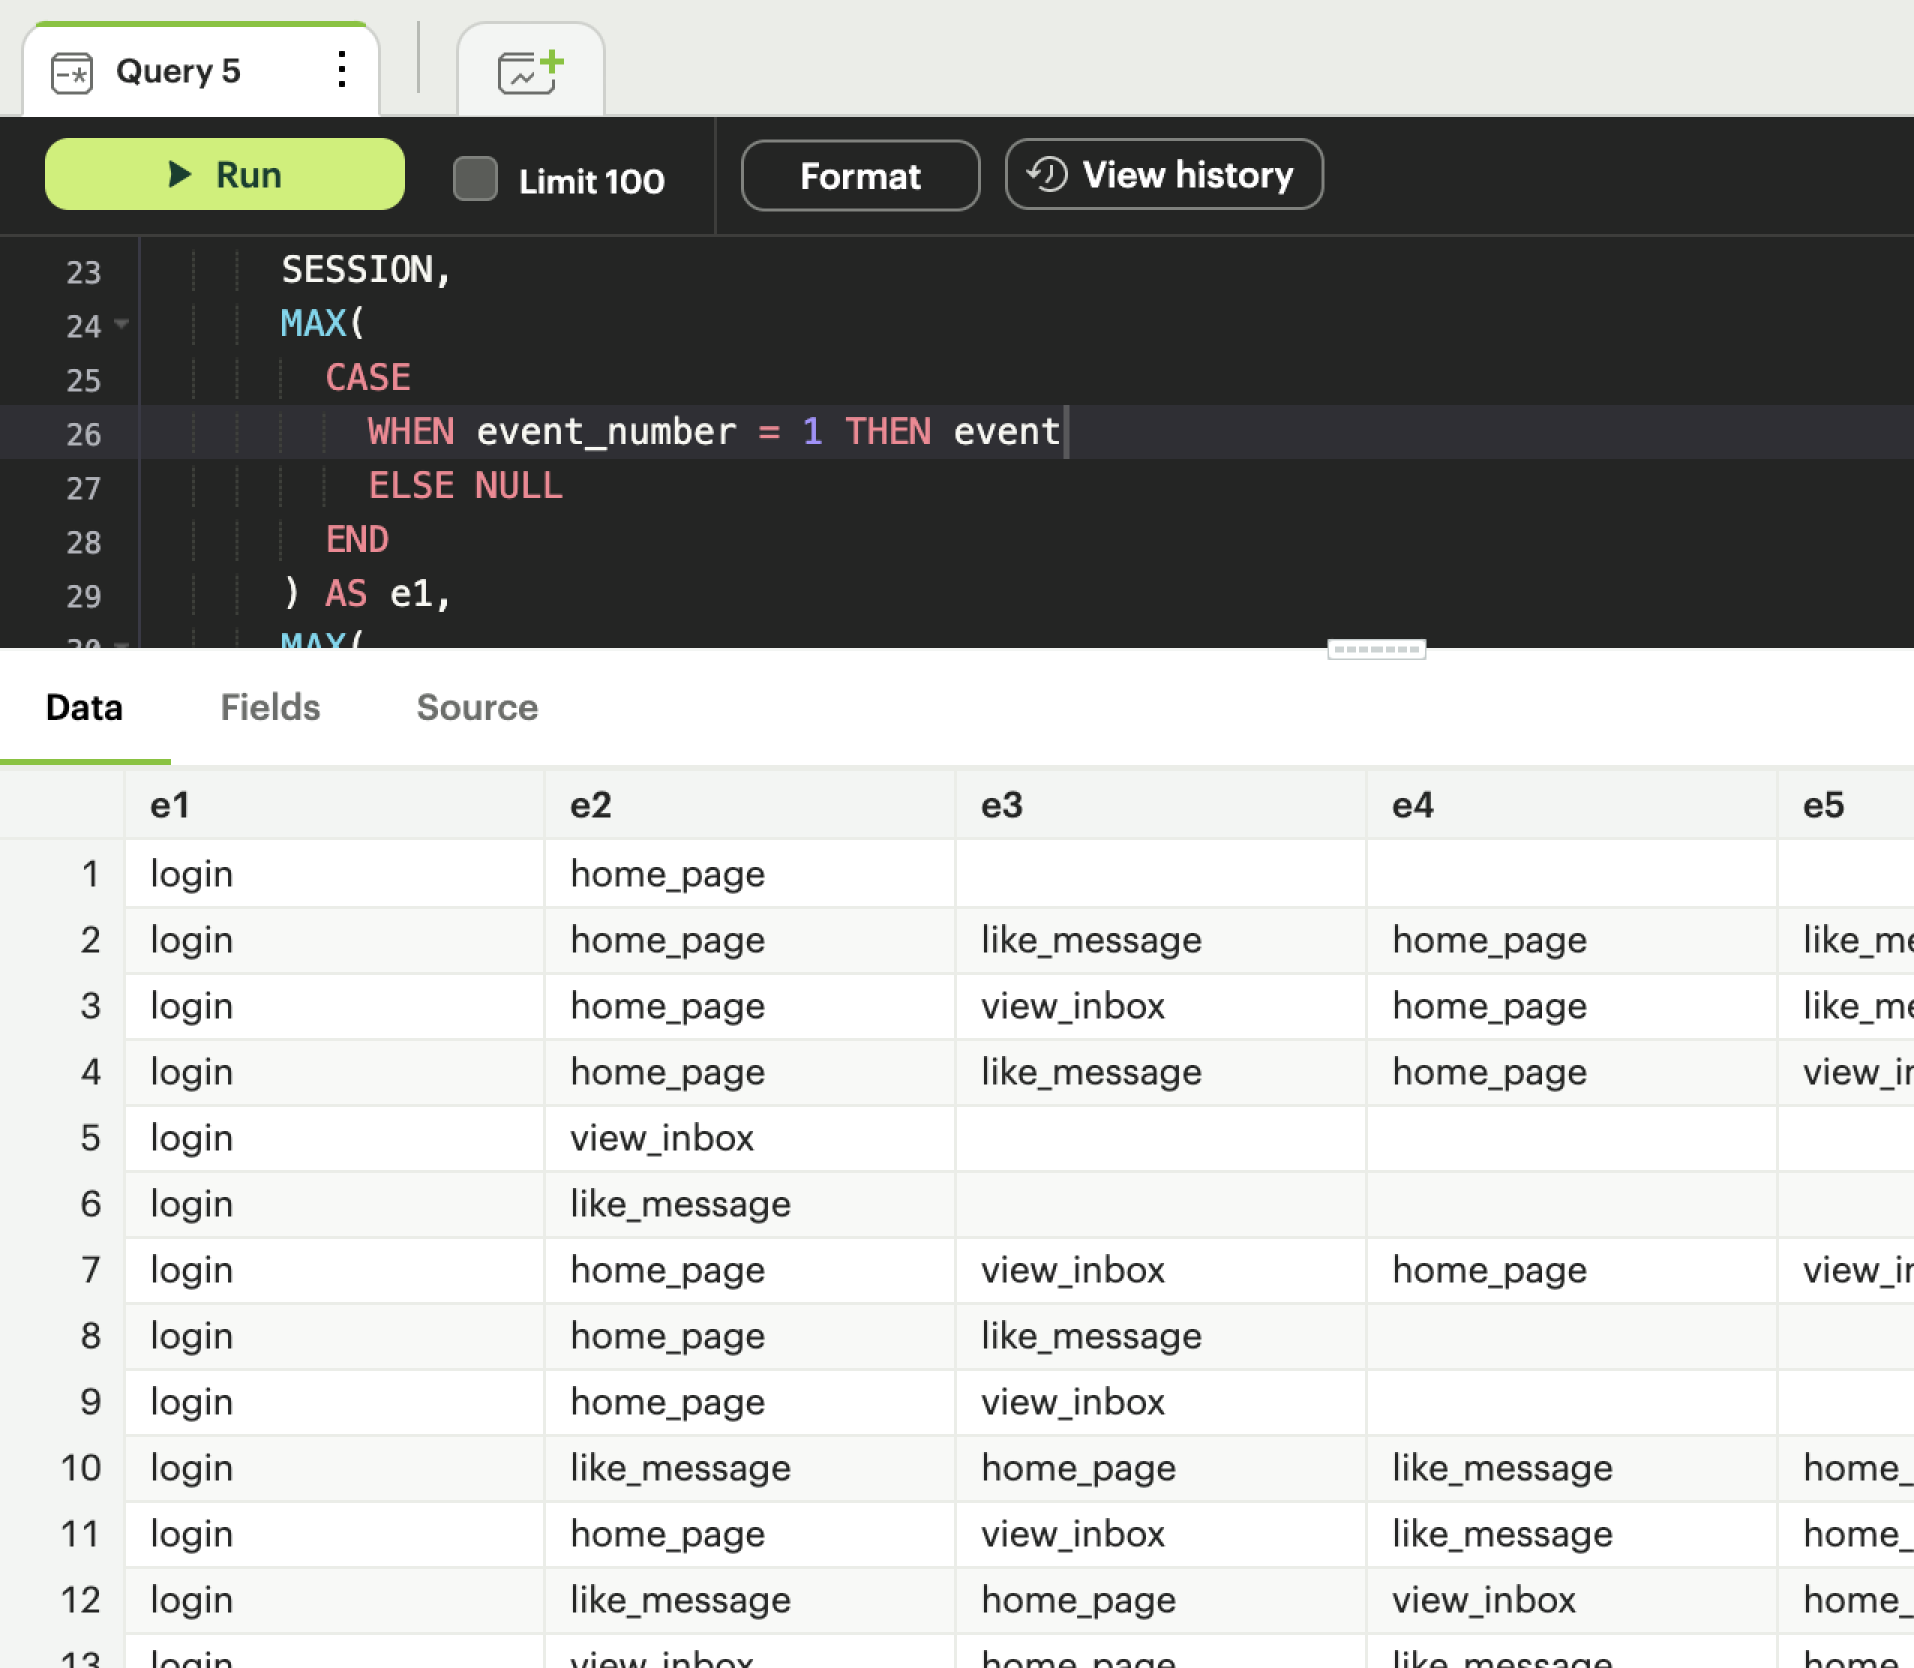Add a new chart tab with plus icon
The image size is (1914, 1668).
click(x=530, y=71)
